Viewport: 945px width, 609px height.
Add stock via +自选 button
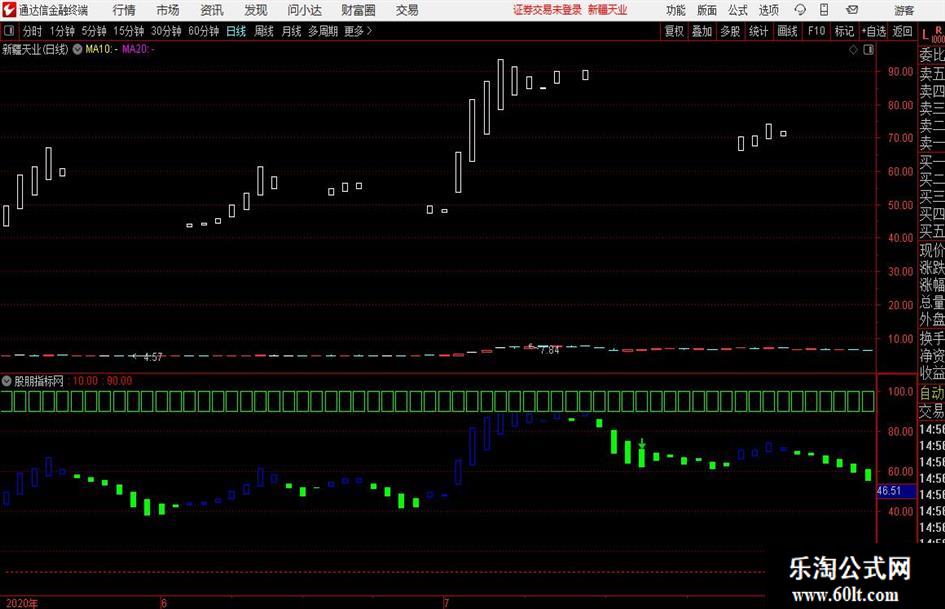click(x=874, y=31)
